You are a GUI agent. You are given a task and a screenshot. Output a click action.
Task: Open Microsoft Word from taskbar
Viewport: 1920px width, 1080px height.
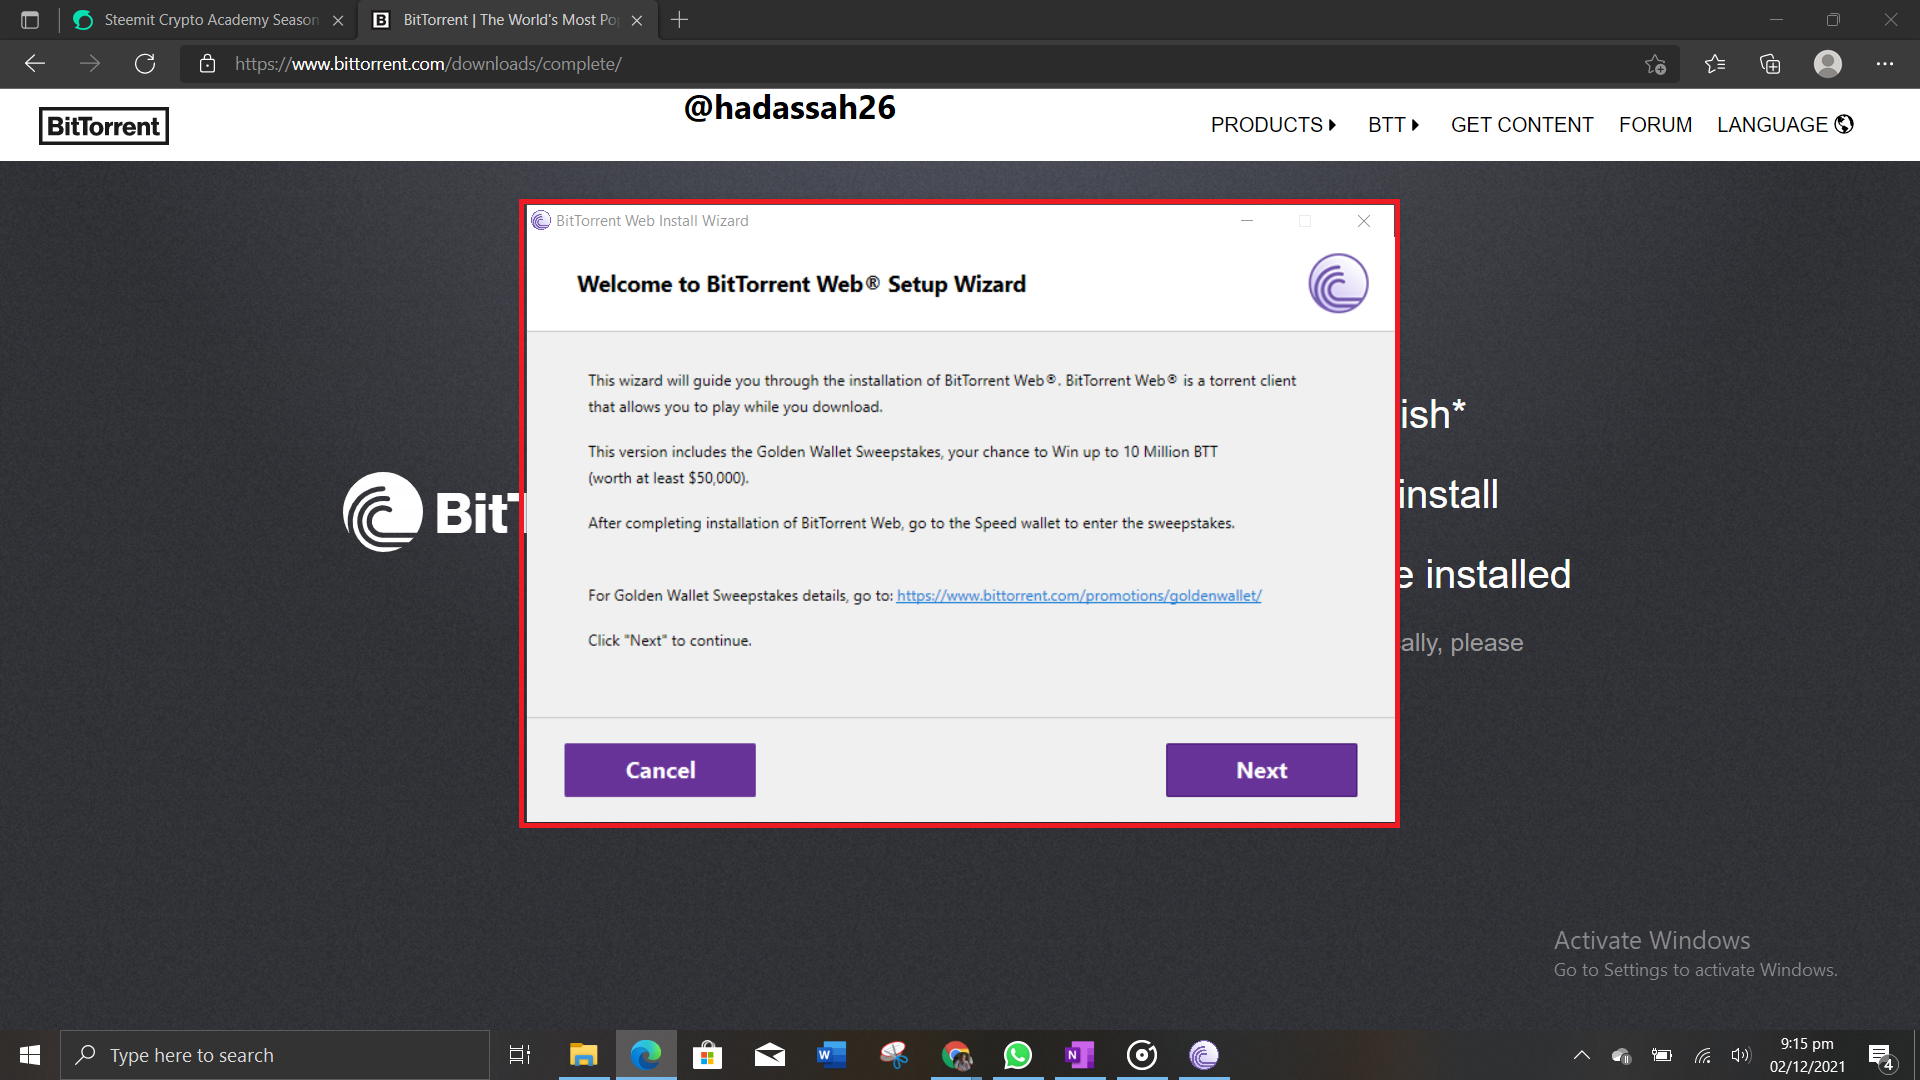(x=831, y=1055)
